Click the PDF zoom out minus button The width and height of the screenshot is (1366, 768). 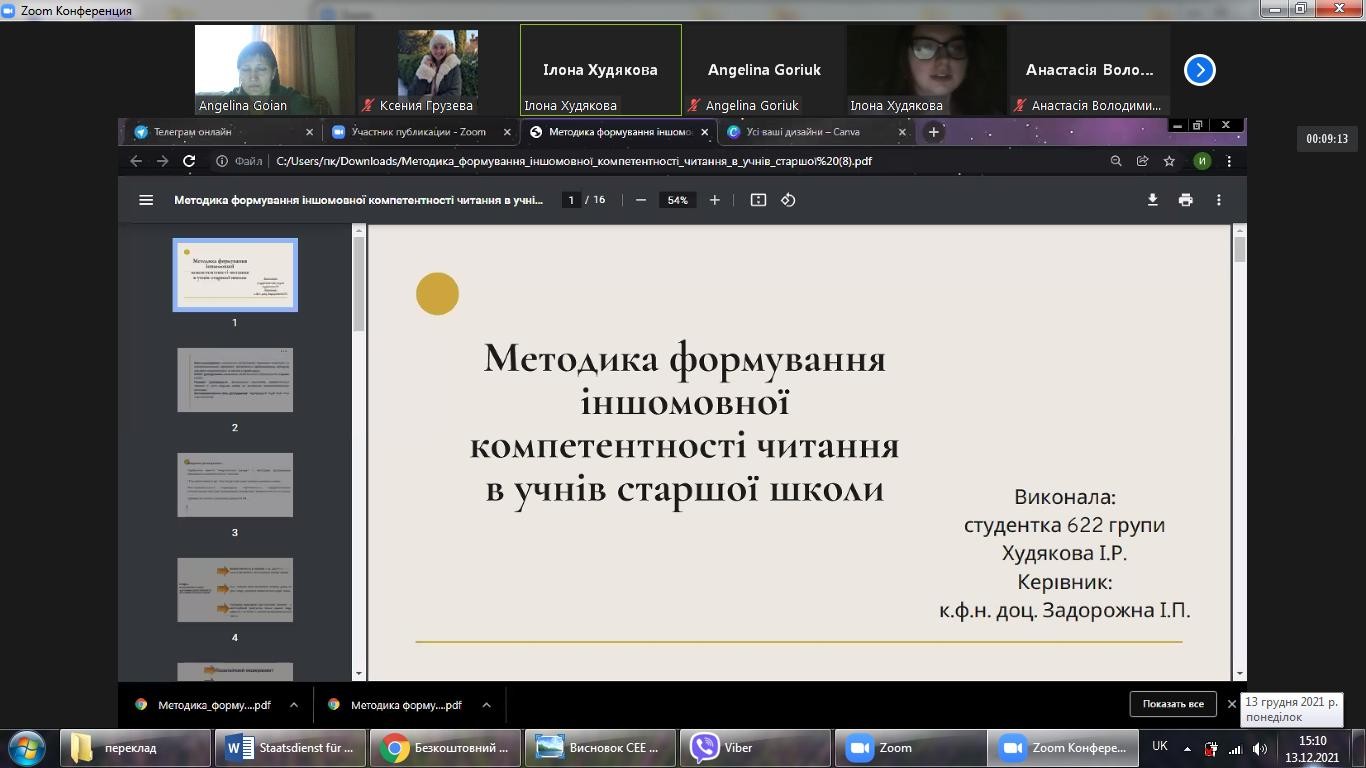(x=641, y=200)
